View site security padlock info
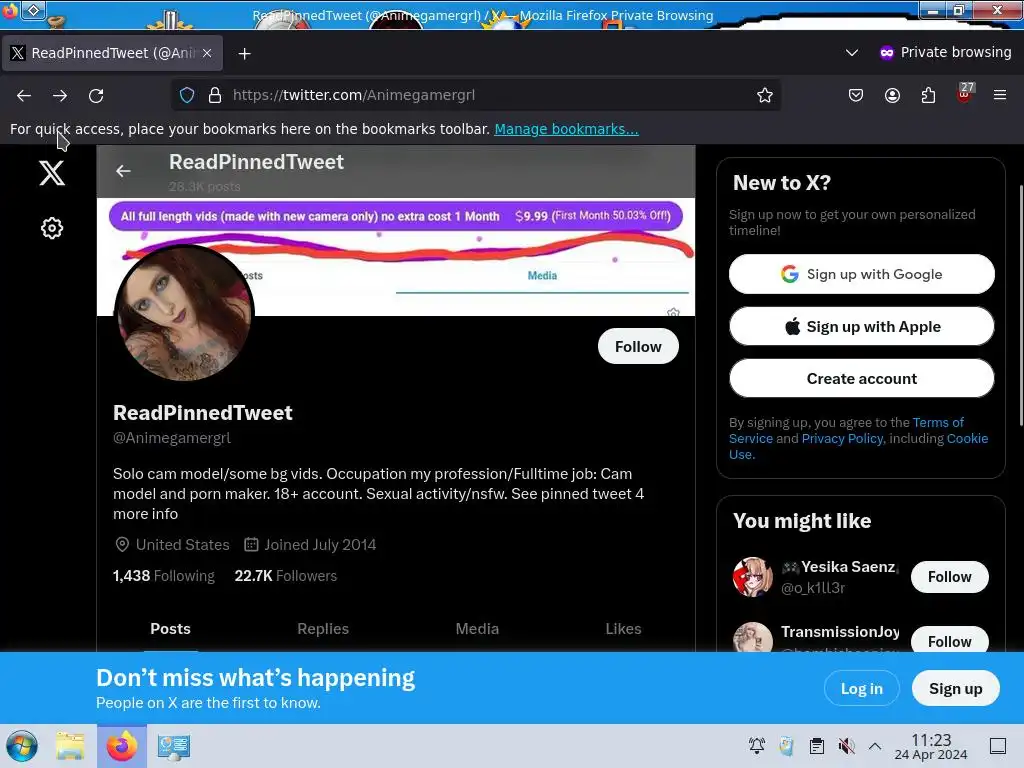The width and height of the screenshot is (1024, 768). pos(215,95)
